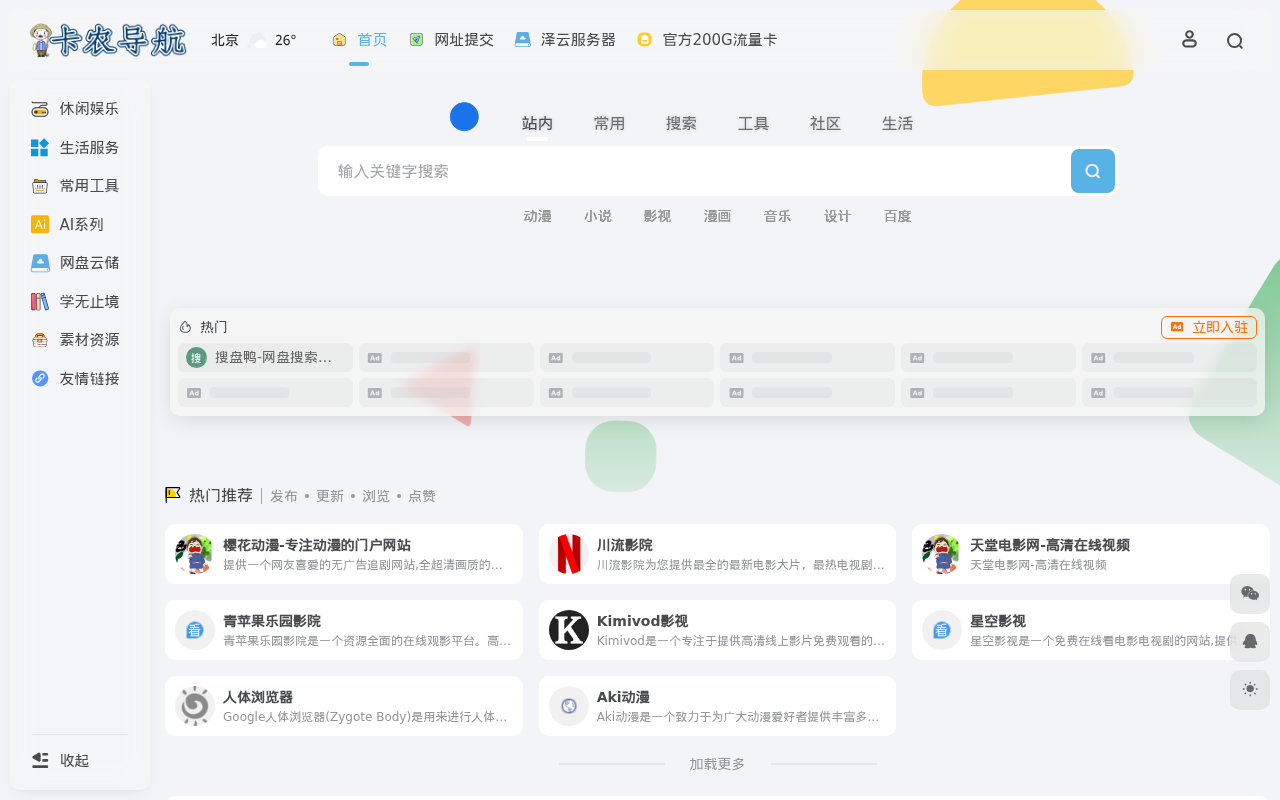Click the 卡农导航 site logo
Image resolution: width=1280 pixels, height=800 pixels.
[108, 40]
